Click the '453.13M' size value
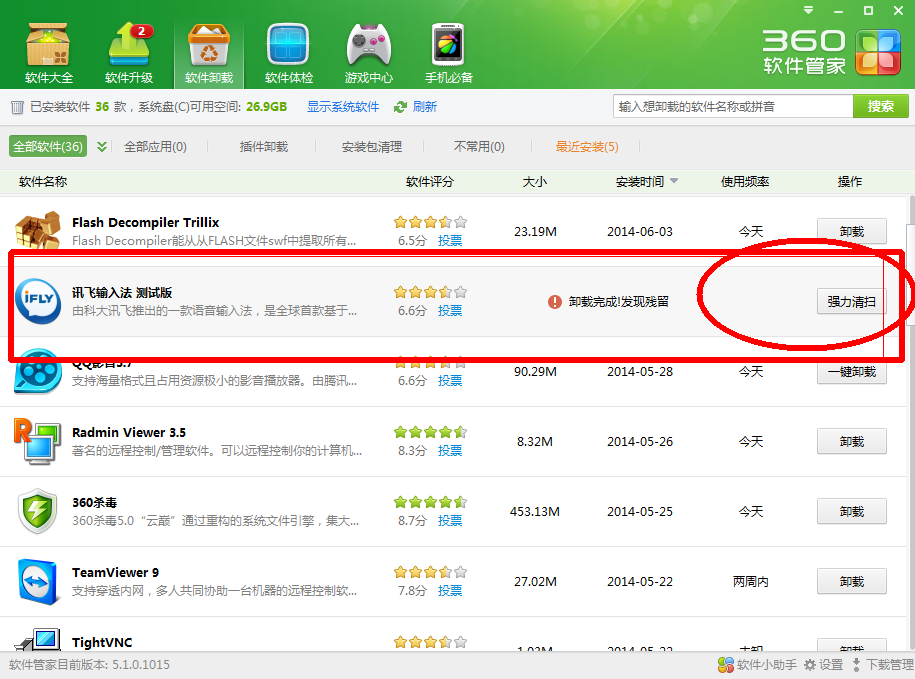Screen dimensions: 915x679 pos(535,512)
